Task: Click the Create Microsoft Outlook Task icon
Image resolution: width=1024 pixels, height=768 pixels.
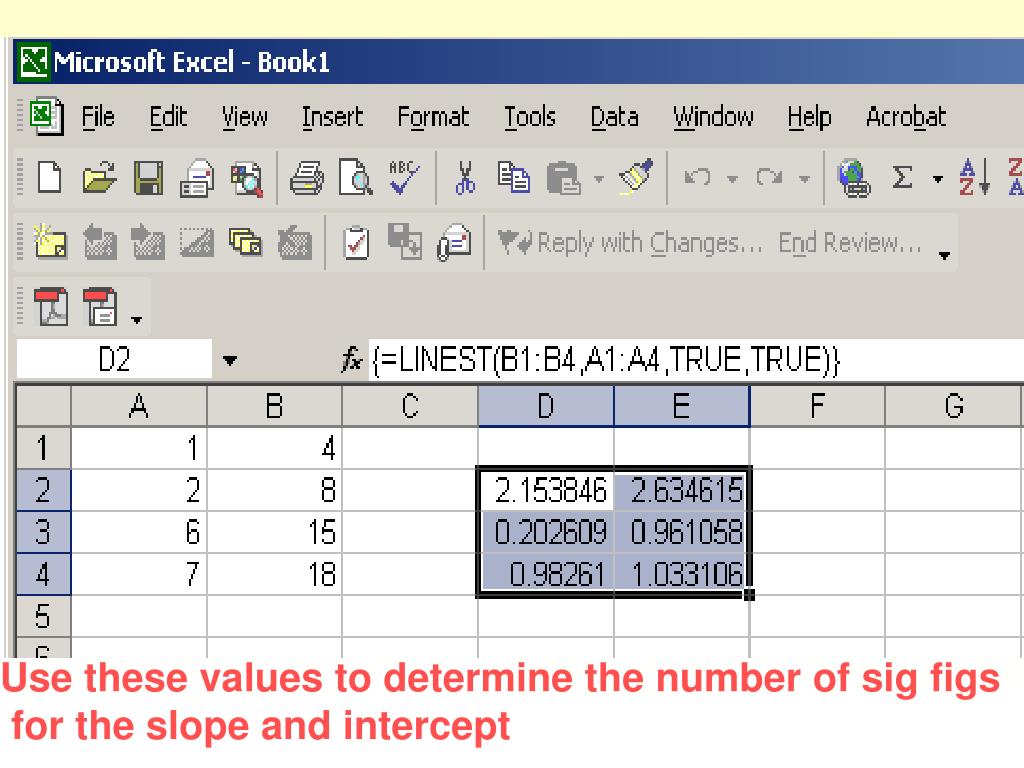Action: coord(357,242)
